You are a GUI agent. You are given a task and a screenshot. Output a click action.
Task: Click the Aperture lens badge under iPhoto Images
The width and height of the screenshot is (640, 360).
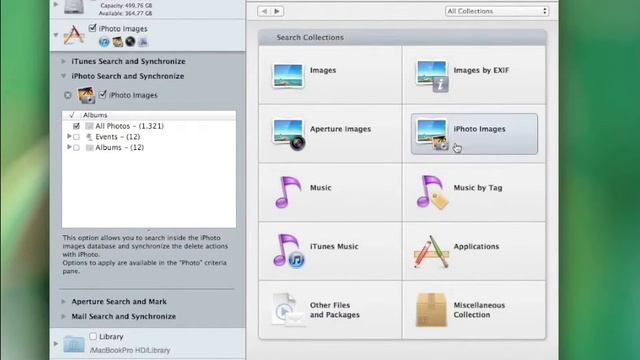click(130, 42)
